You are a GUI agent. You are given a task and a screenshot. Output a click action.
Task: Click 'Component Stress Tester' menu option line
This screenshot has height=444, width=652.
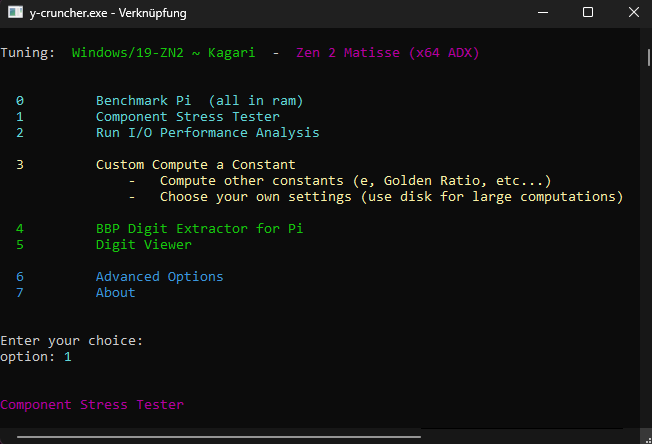[x=188, y=117]
